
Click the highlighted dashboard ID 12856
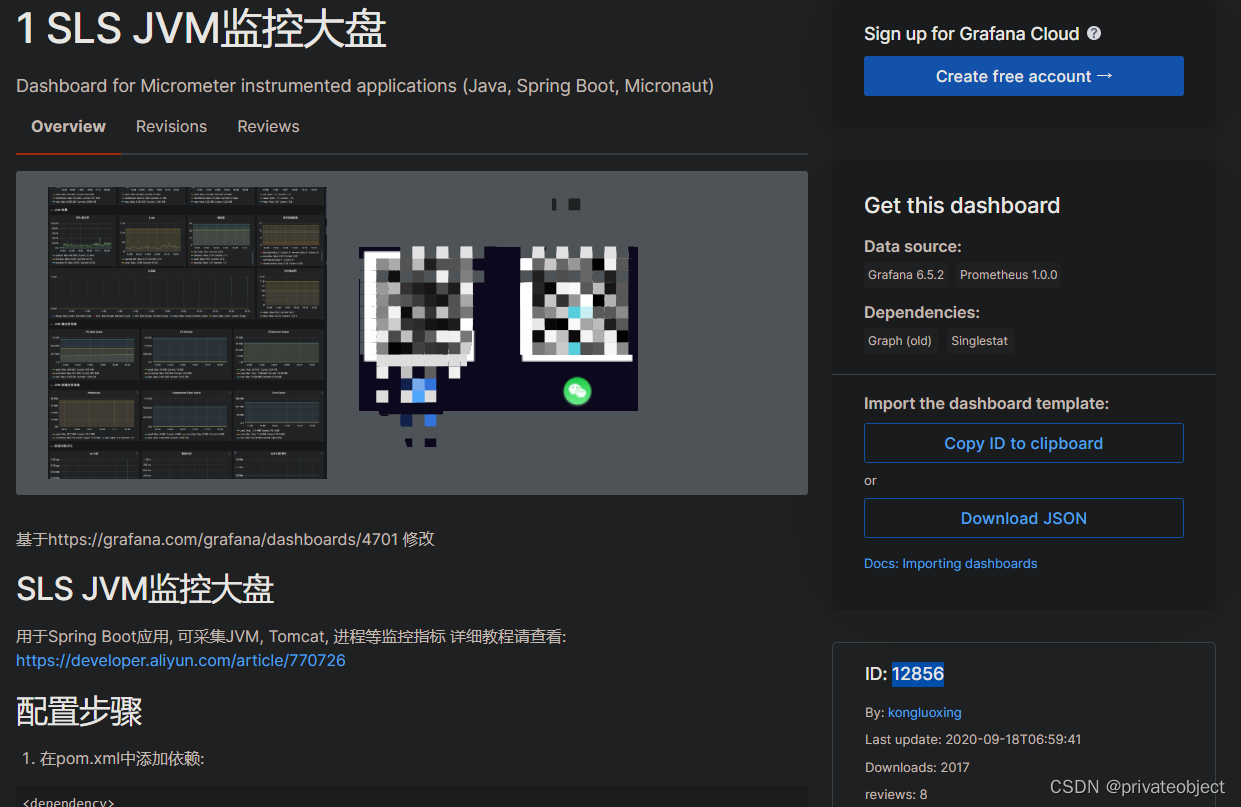918,673
